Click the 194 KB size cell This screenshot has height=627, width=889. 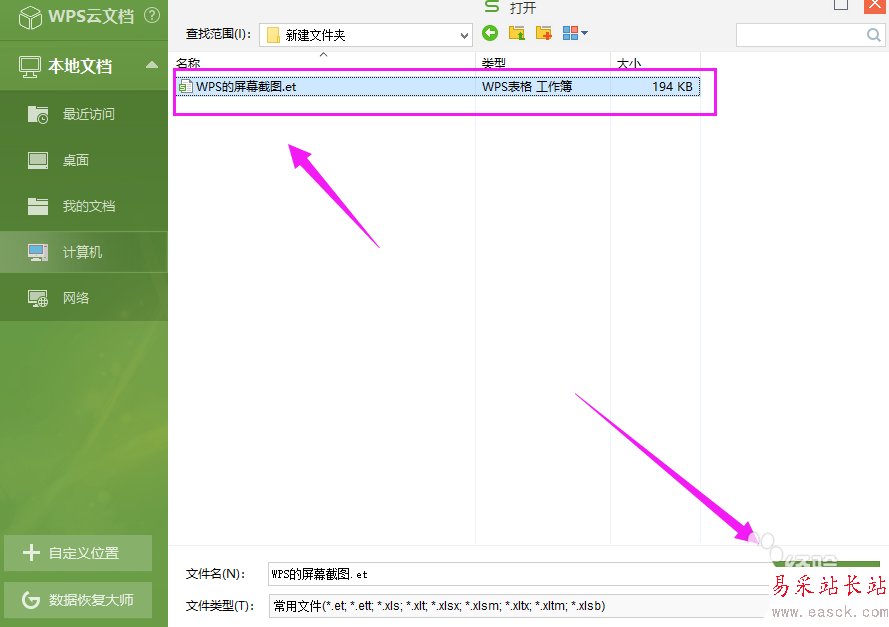coord(672,87)
